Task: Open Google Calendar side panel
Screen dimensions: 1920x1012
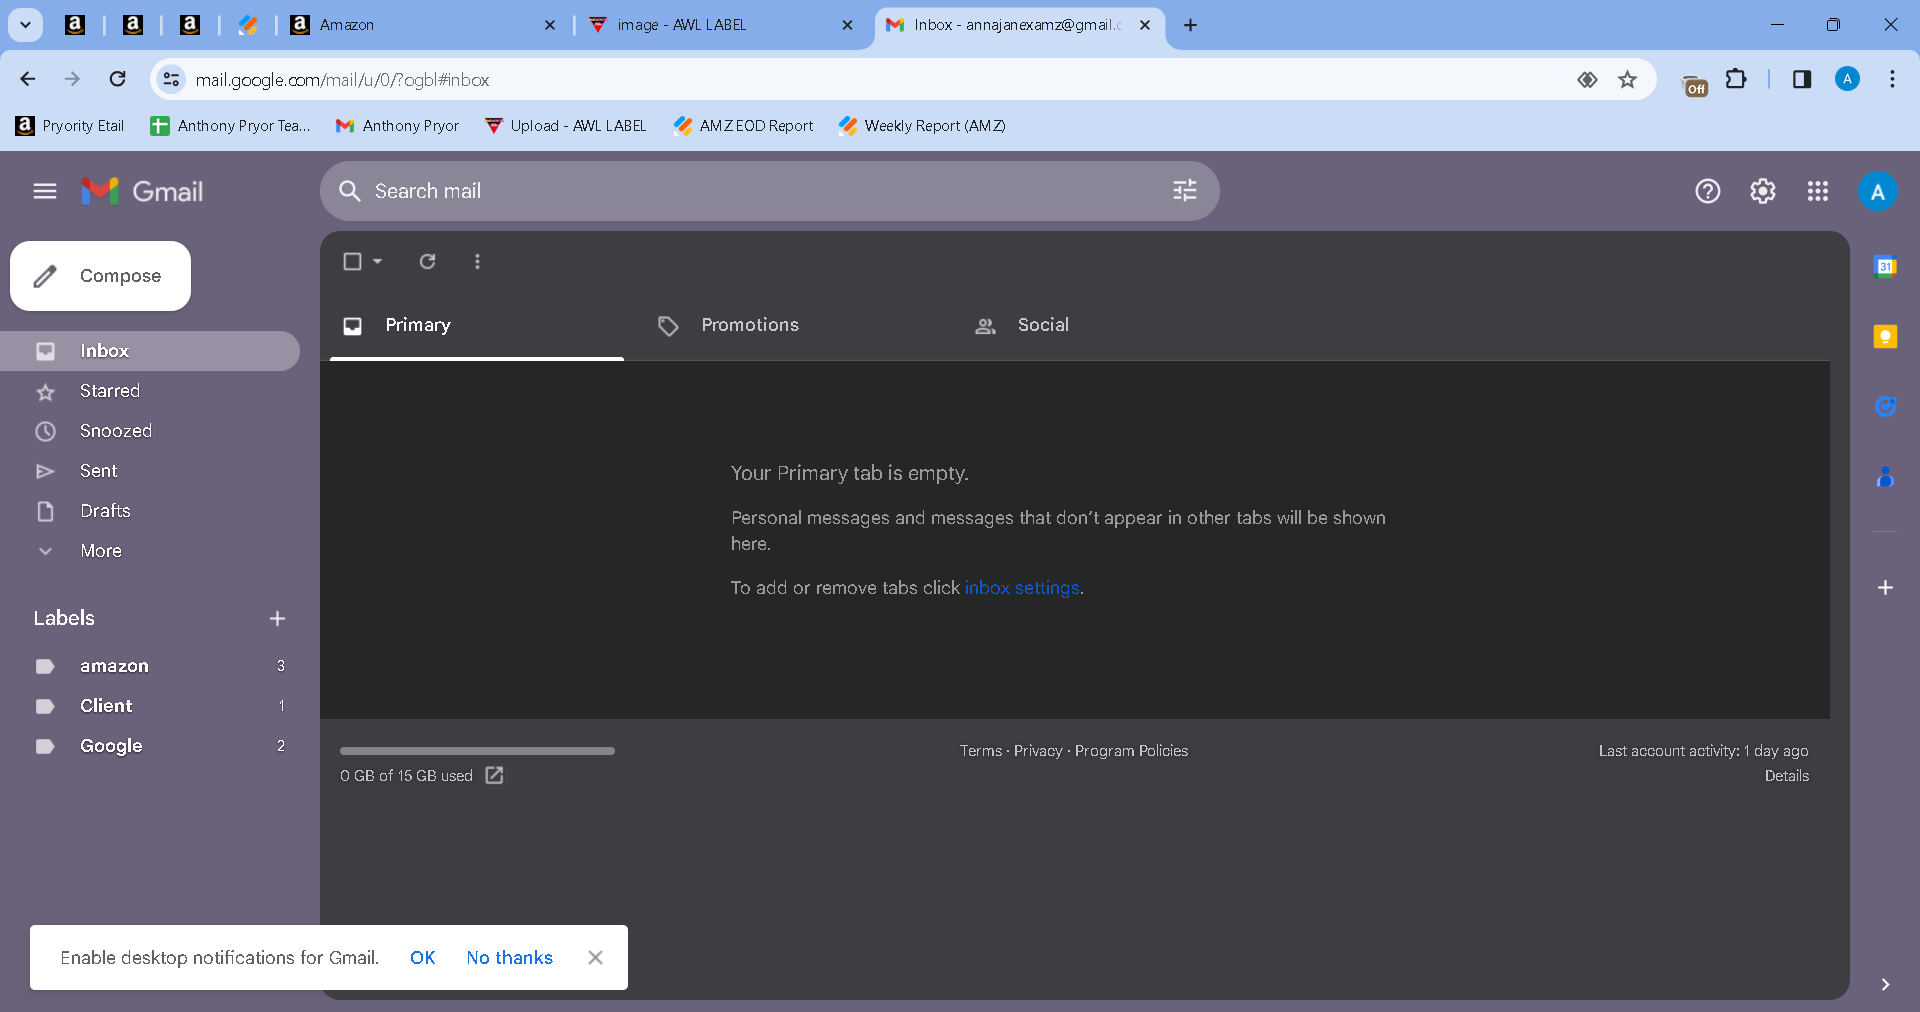Action: [x=1885, y=266]
